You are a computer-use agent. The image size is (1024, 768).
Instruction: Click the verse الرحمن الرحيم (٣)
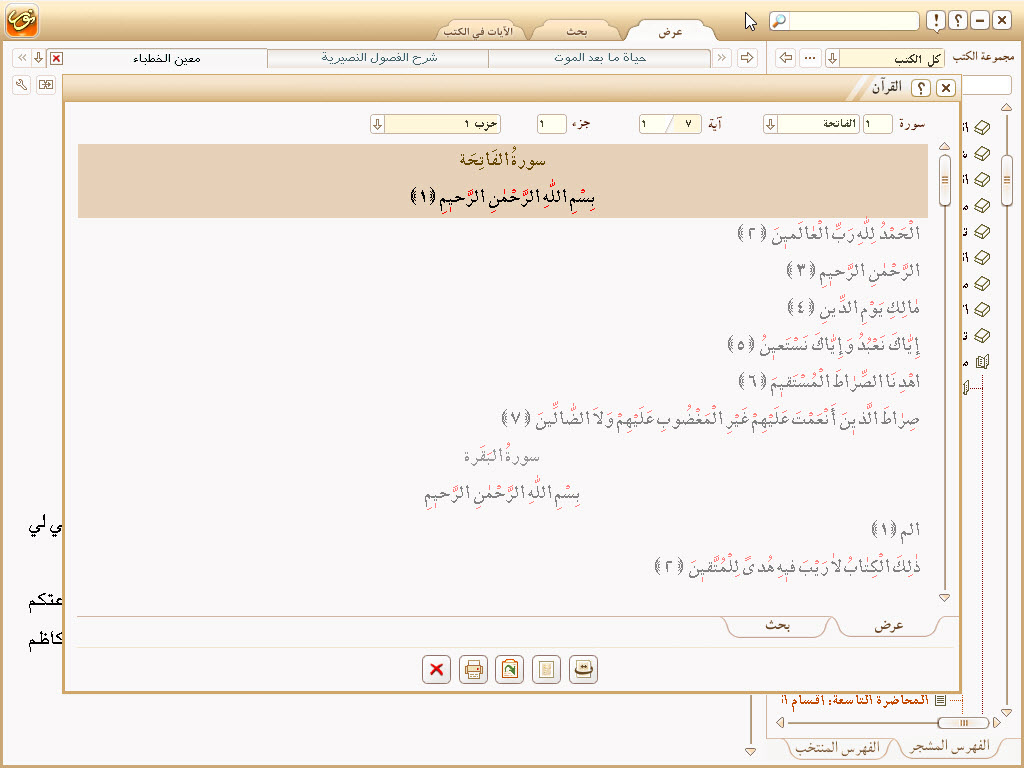tap(853, 270)
